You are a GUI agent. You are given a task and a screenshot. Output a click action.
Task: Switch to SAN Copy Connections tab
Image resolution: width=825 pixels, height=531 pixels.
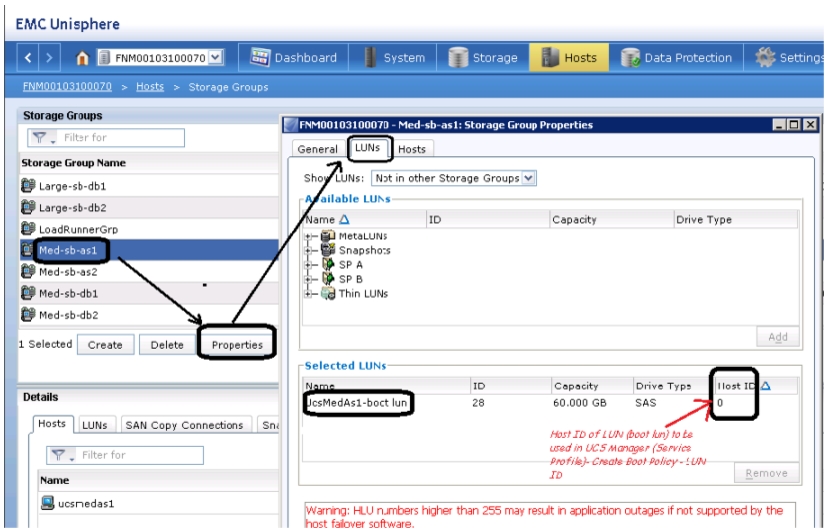point(184,425)
